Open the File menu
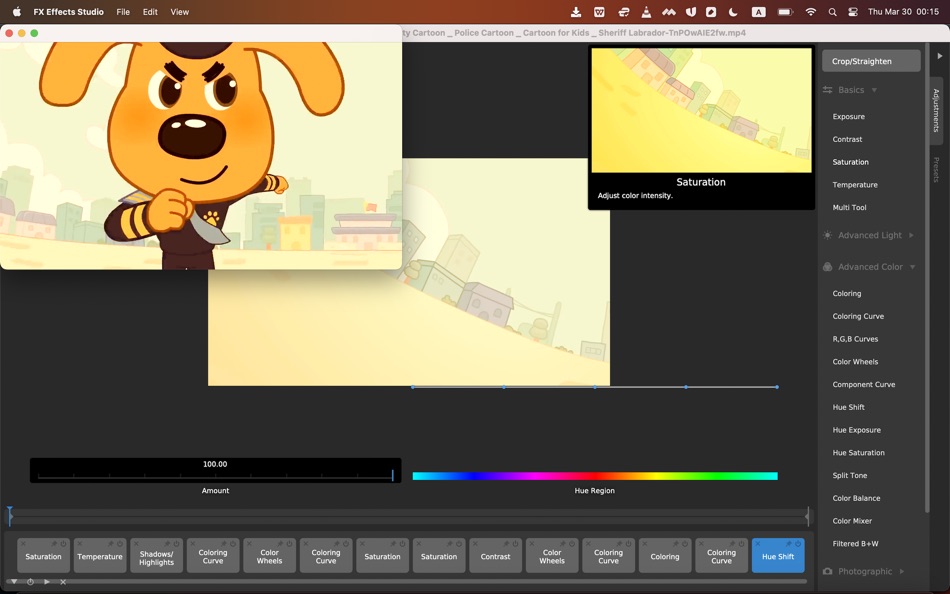 pyautogui.click(x=123, y=12)
